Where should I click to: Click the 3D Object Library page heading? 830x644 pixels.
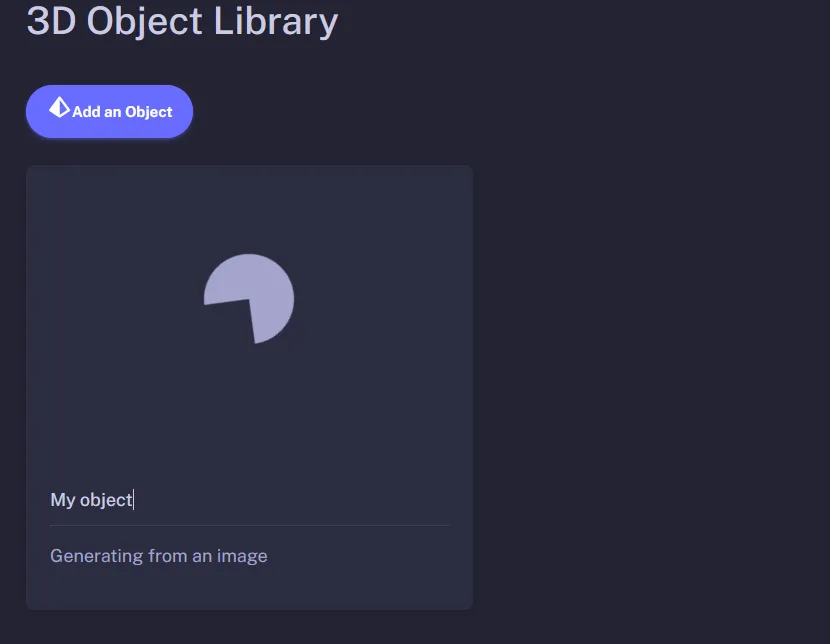(x=183, y=21)
